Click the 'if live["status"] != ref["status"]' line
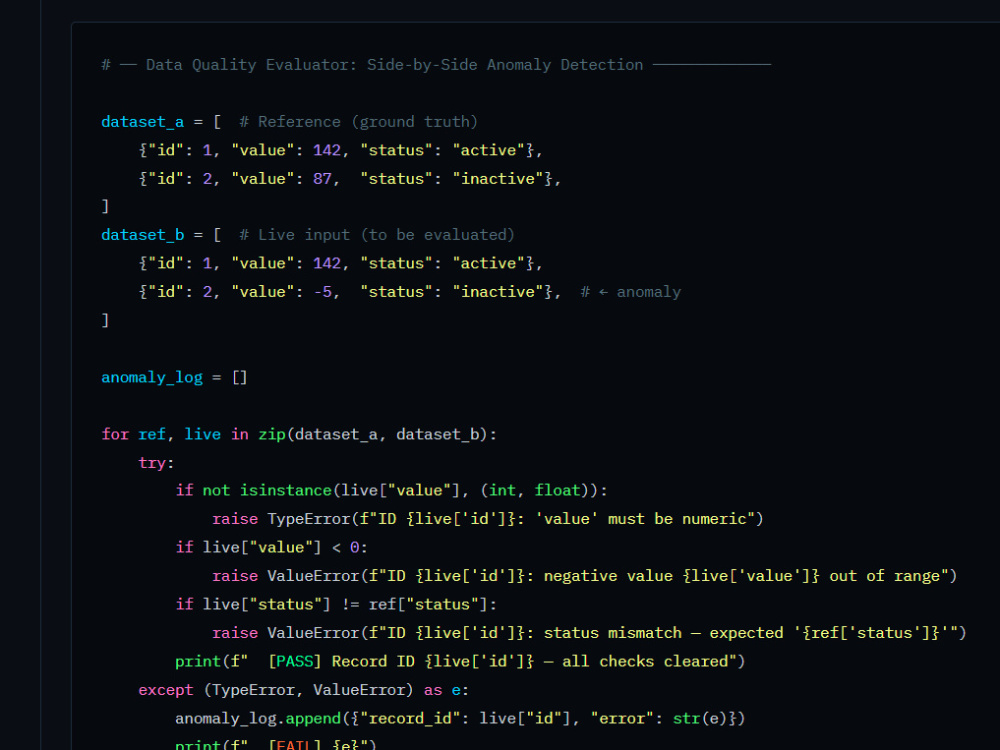This screenshot has width=1000, height=750. [x=335, y=605]
